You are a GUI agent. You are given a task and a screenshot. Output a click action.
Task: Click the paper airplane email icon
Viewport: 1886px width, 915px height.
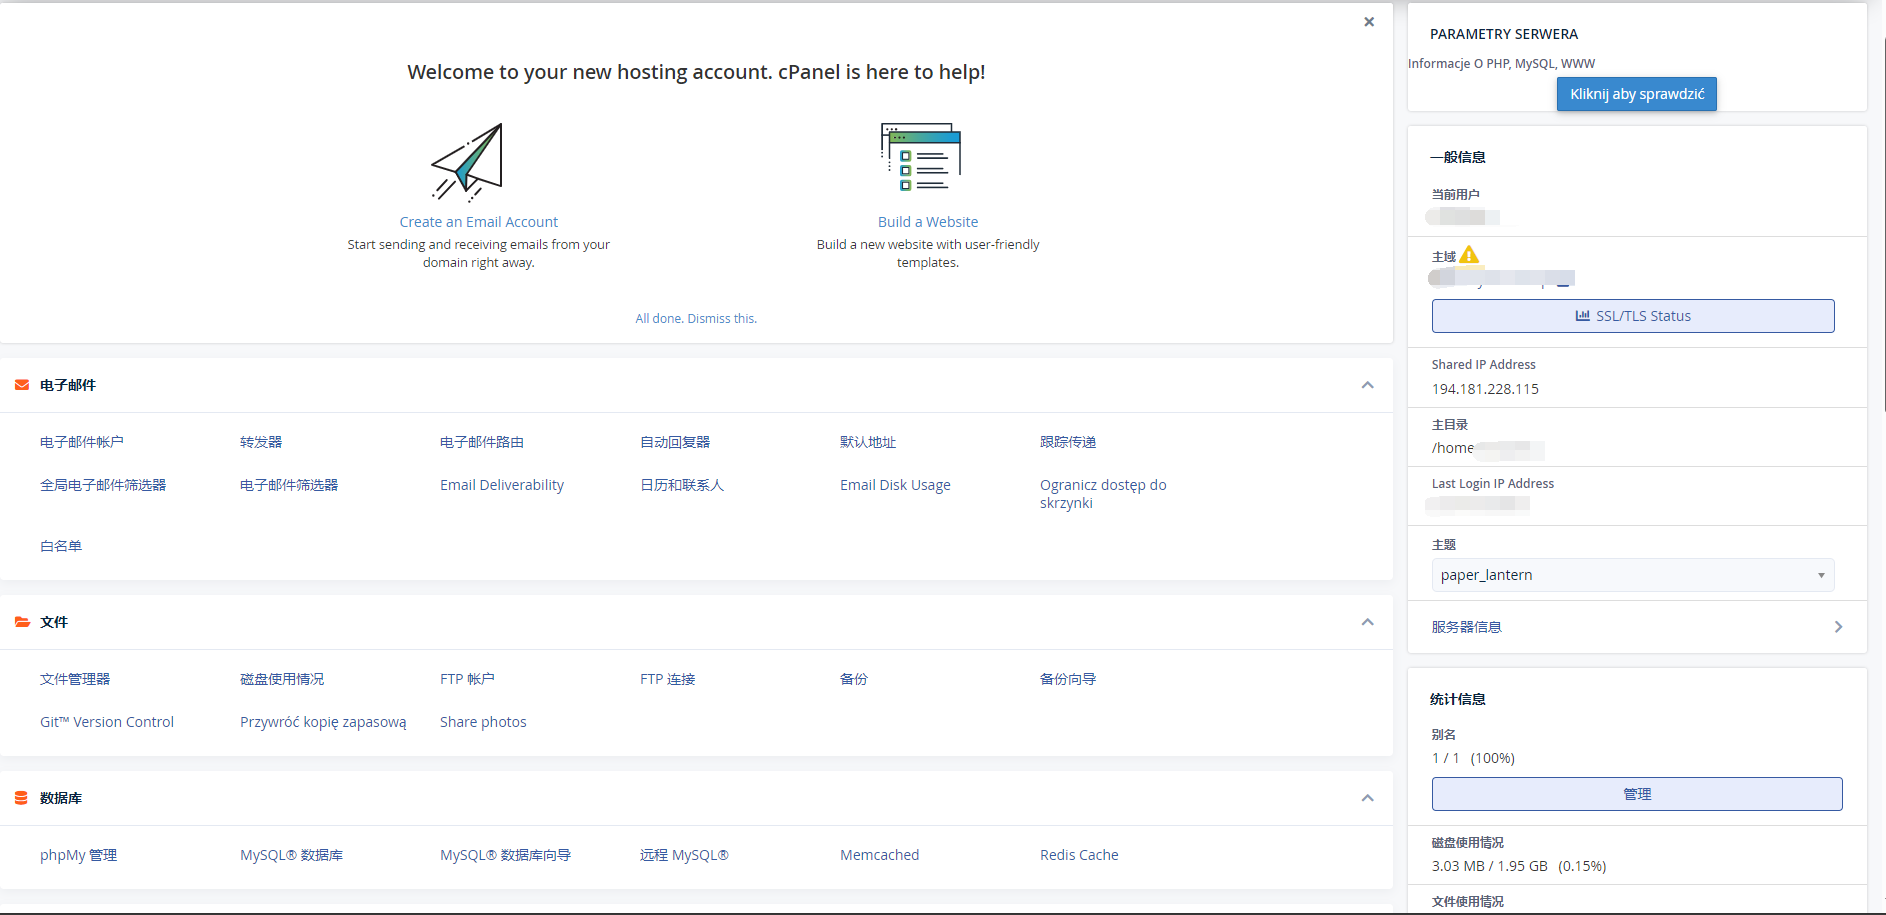(x=468, y=162)
